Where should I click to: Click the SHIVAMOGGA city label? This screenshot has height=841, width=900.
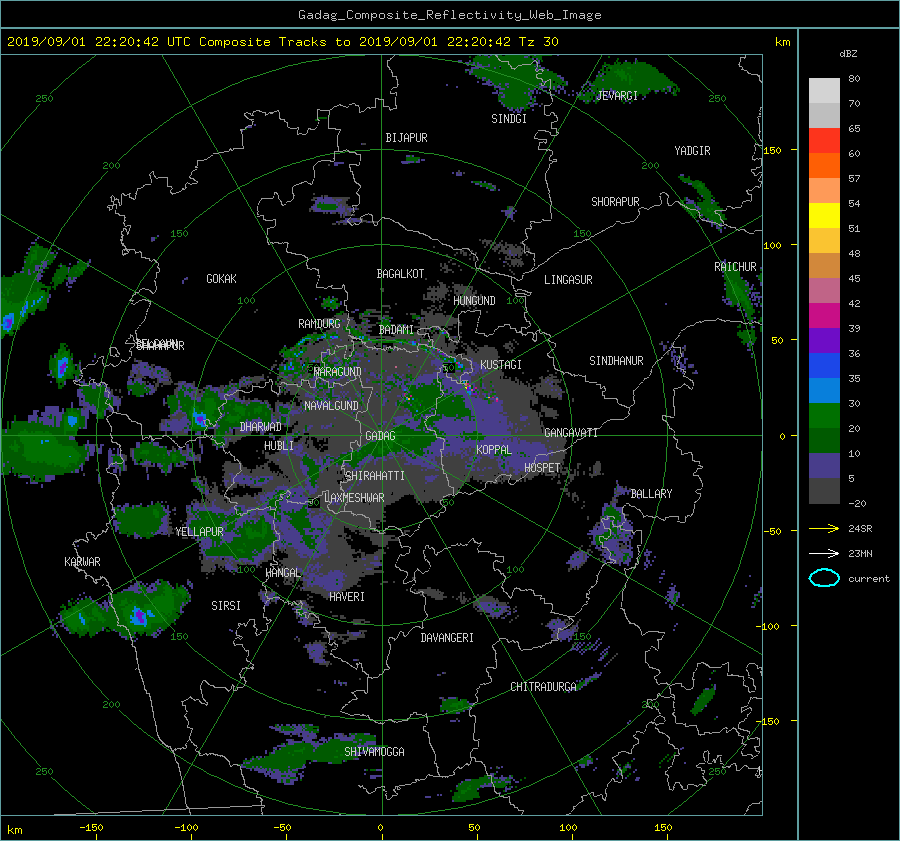point(374,752)
